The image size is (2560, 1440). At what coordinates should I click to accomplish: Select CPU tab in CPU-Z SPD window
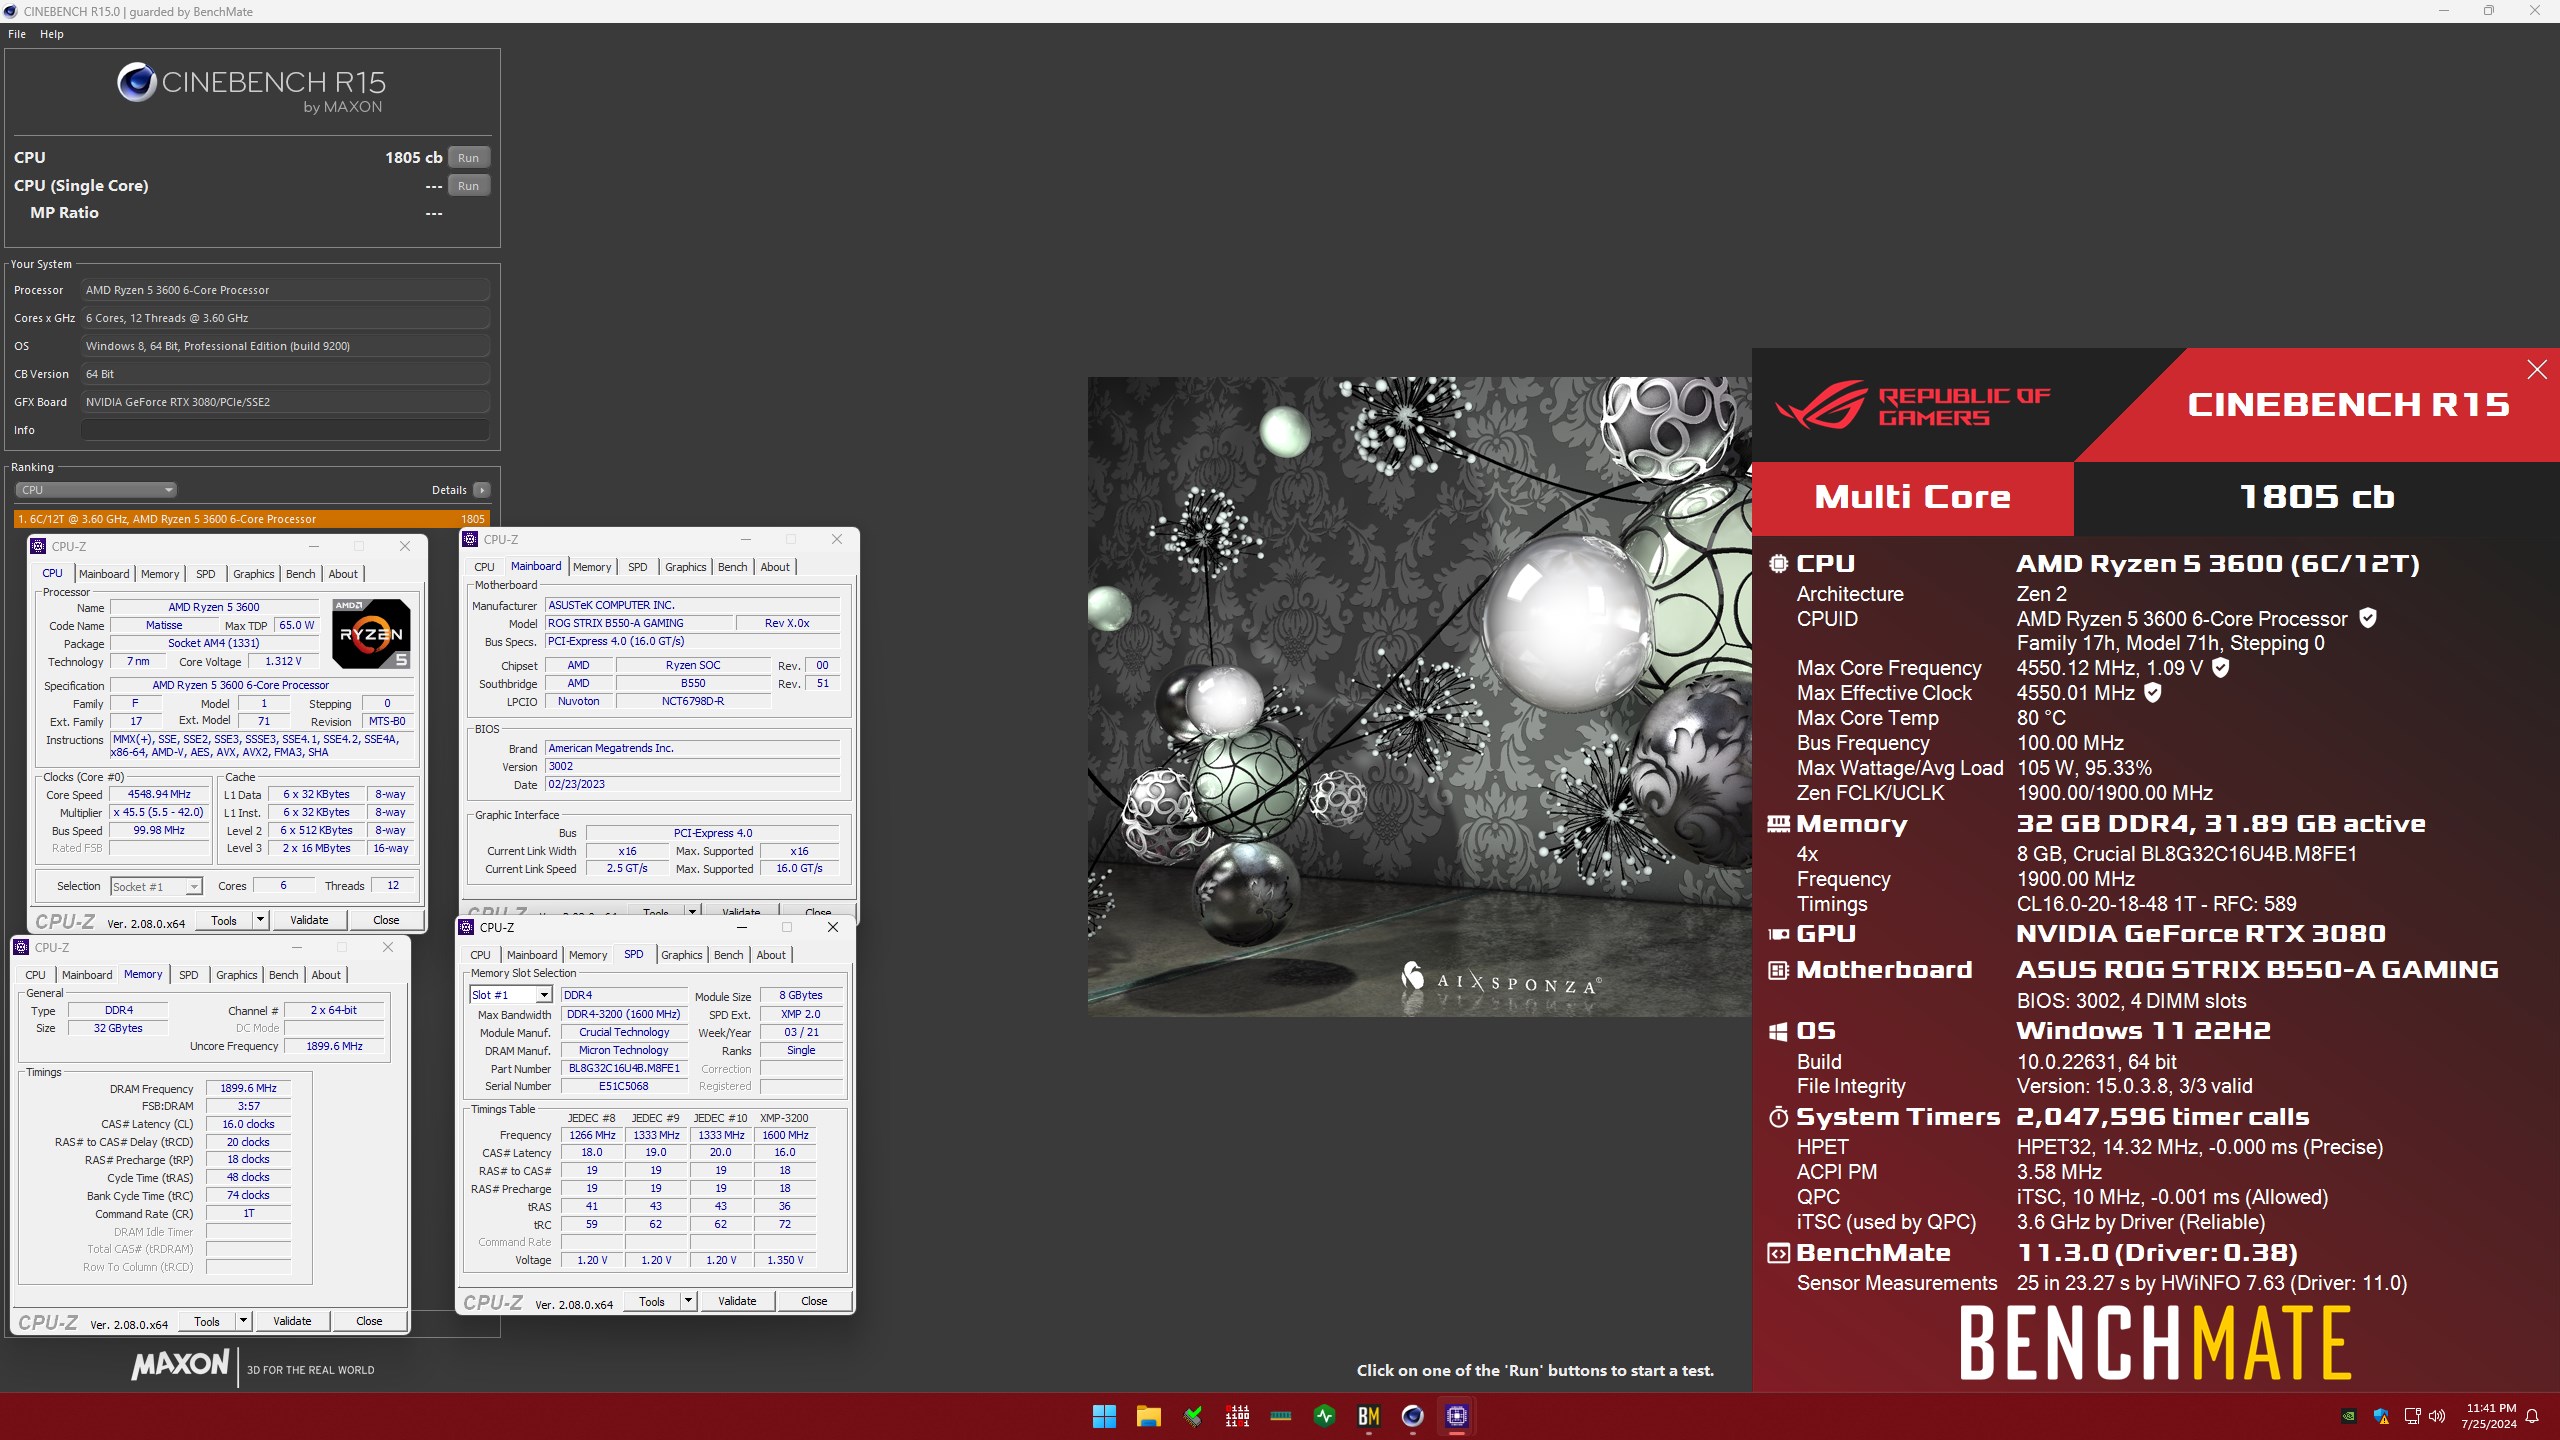click(480, 955)
